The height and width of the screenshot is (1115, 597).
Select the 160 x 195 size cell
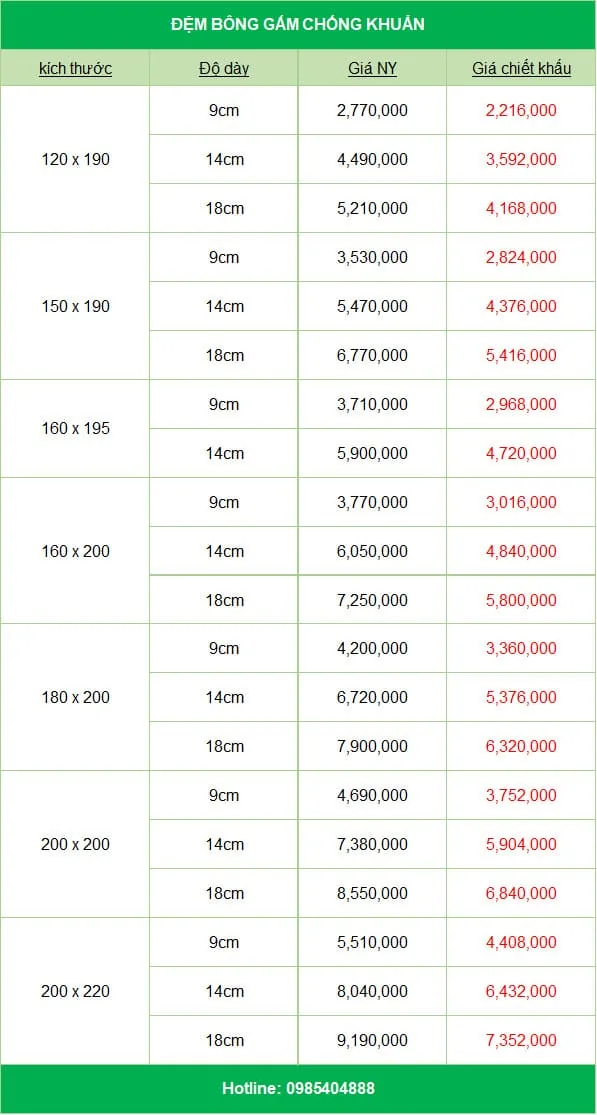(x=75, y=429)
